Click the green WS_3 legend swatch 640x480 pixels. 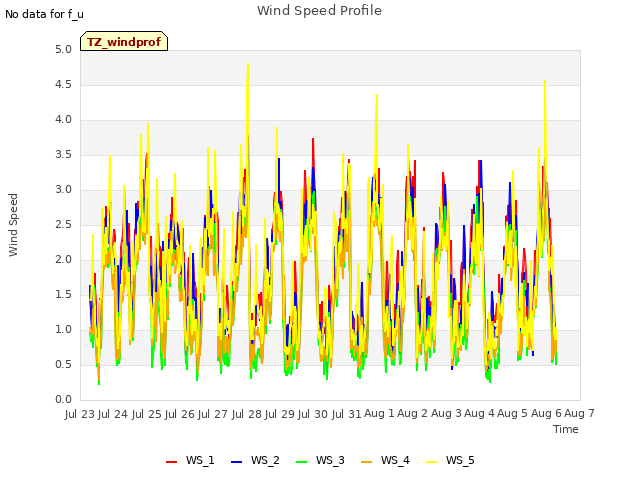301,462
